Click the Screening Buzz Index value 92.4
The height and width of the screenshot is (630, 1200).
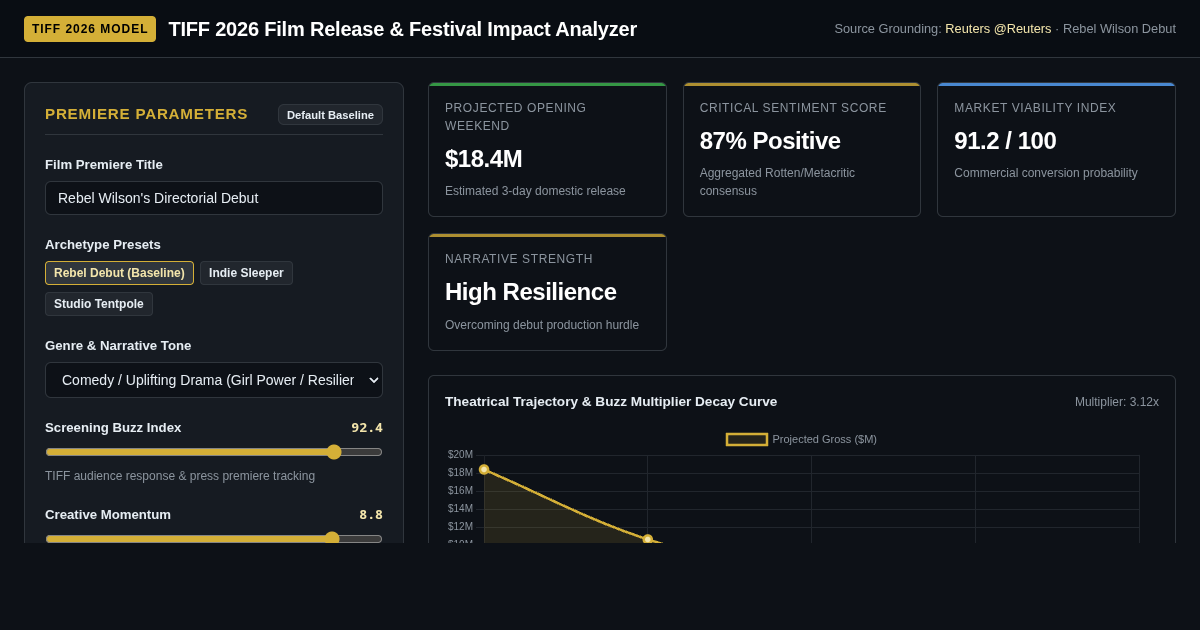click(367, 428)
